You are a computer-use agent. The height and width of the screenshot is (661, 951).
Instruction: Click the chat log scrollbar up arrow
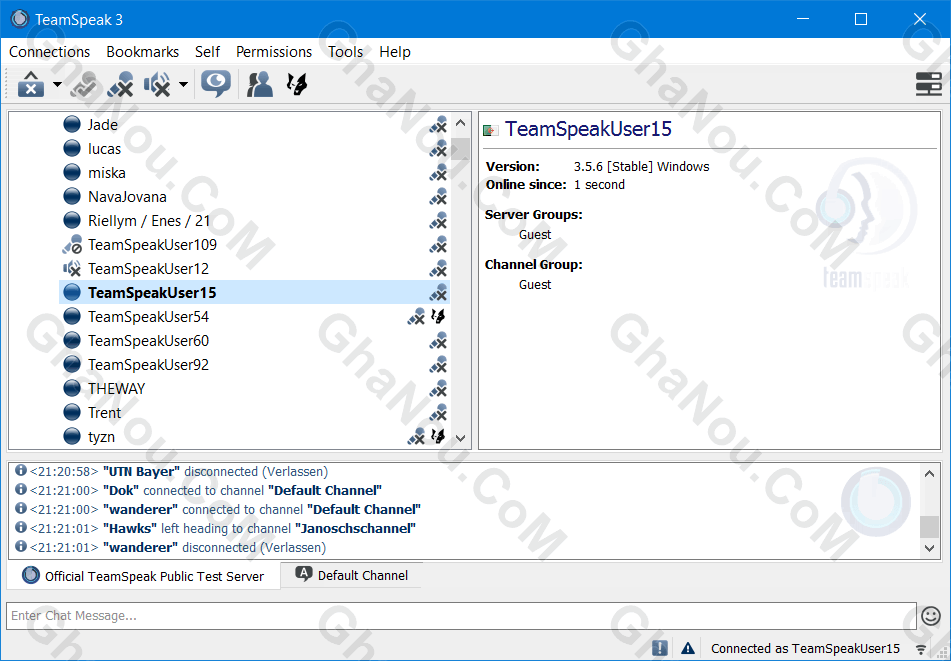pos(929,474)
